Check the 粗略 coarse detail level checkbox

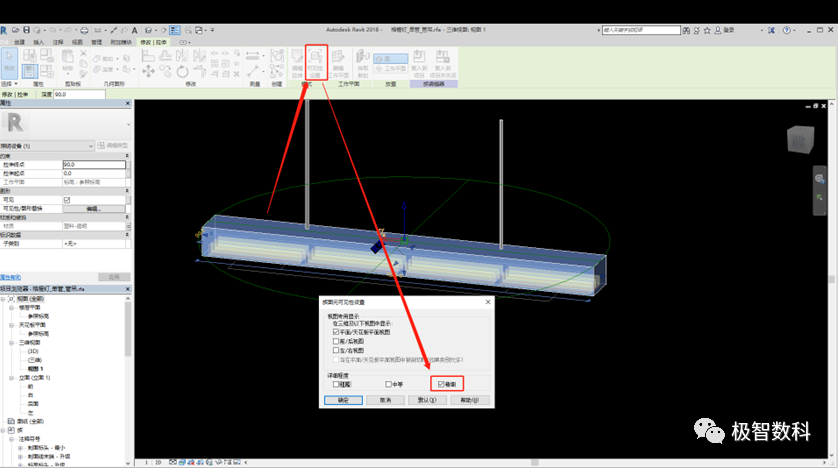[336, 384]
